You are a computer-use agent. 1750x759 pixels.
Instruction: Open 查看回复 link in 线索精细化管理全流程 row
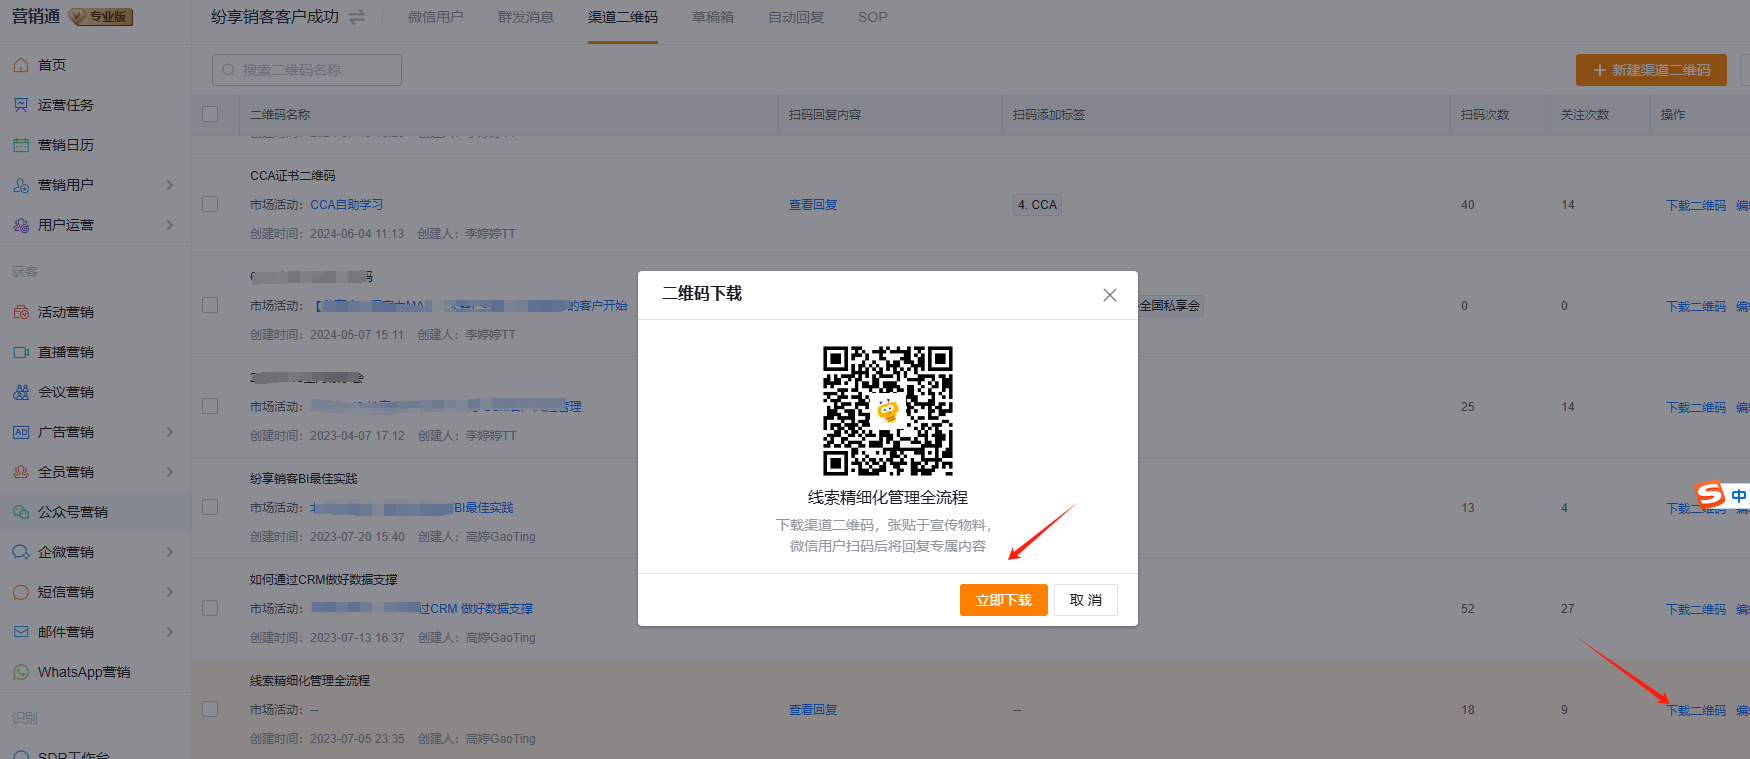[x=813, y=710]
